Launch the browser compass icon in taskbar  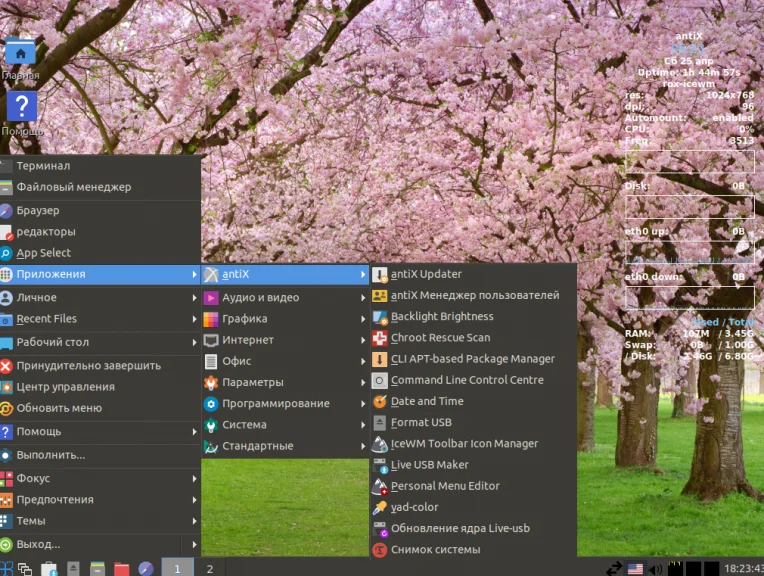[146, 569]
